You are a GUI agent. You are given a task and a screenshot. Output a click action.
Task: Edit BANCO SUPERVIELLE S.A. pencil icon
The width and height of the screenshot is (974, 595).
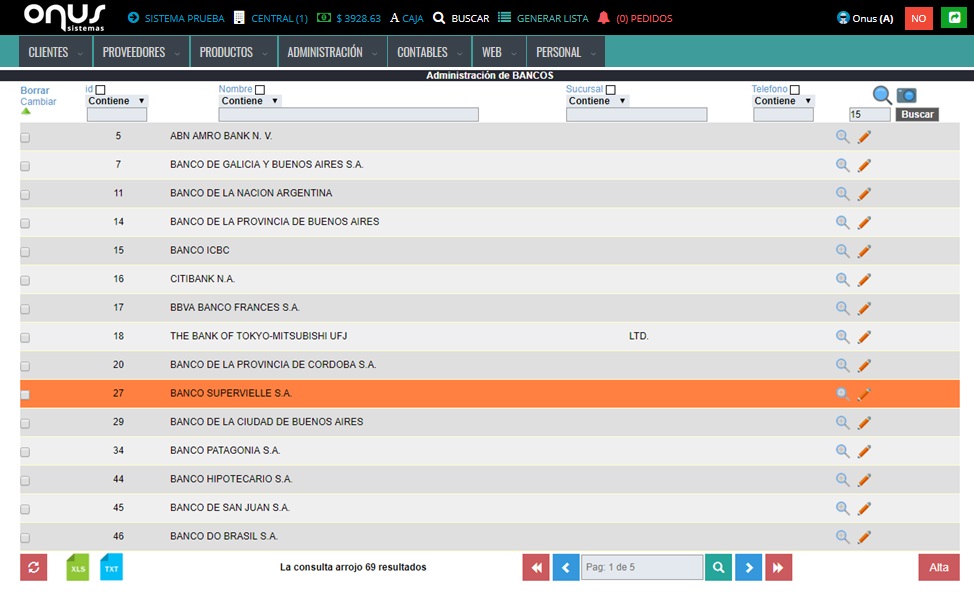click(x=864, y=394)
